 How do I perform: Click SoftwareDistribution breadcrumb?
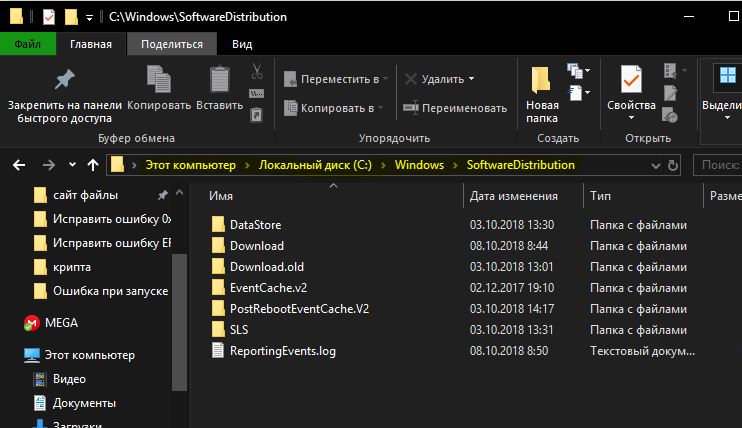coord(521,165)
